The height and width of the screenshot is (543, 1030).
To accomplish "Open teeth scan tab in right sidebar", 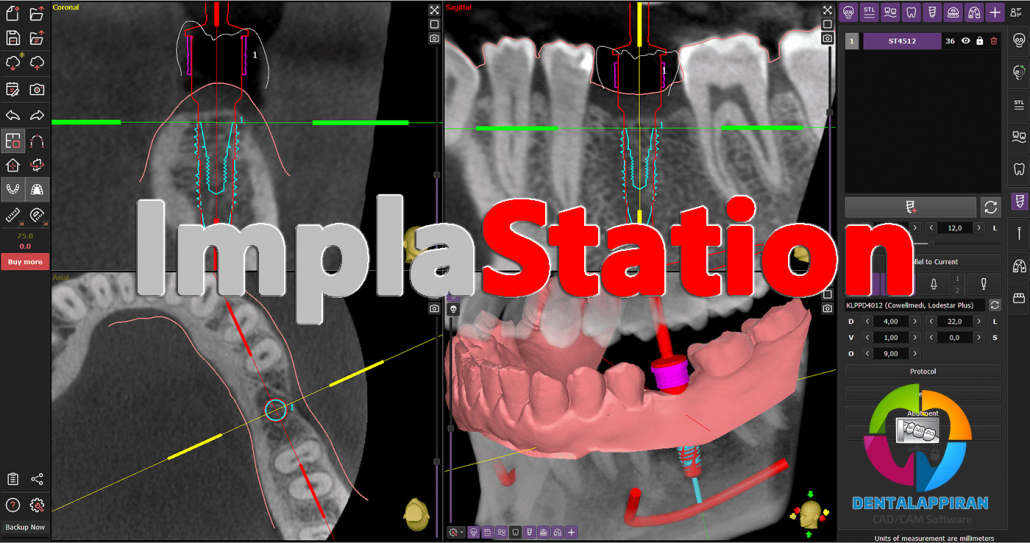I will tap(1019, 137).
